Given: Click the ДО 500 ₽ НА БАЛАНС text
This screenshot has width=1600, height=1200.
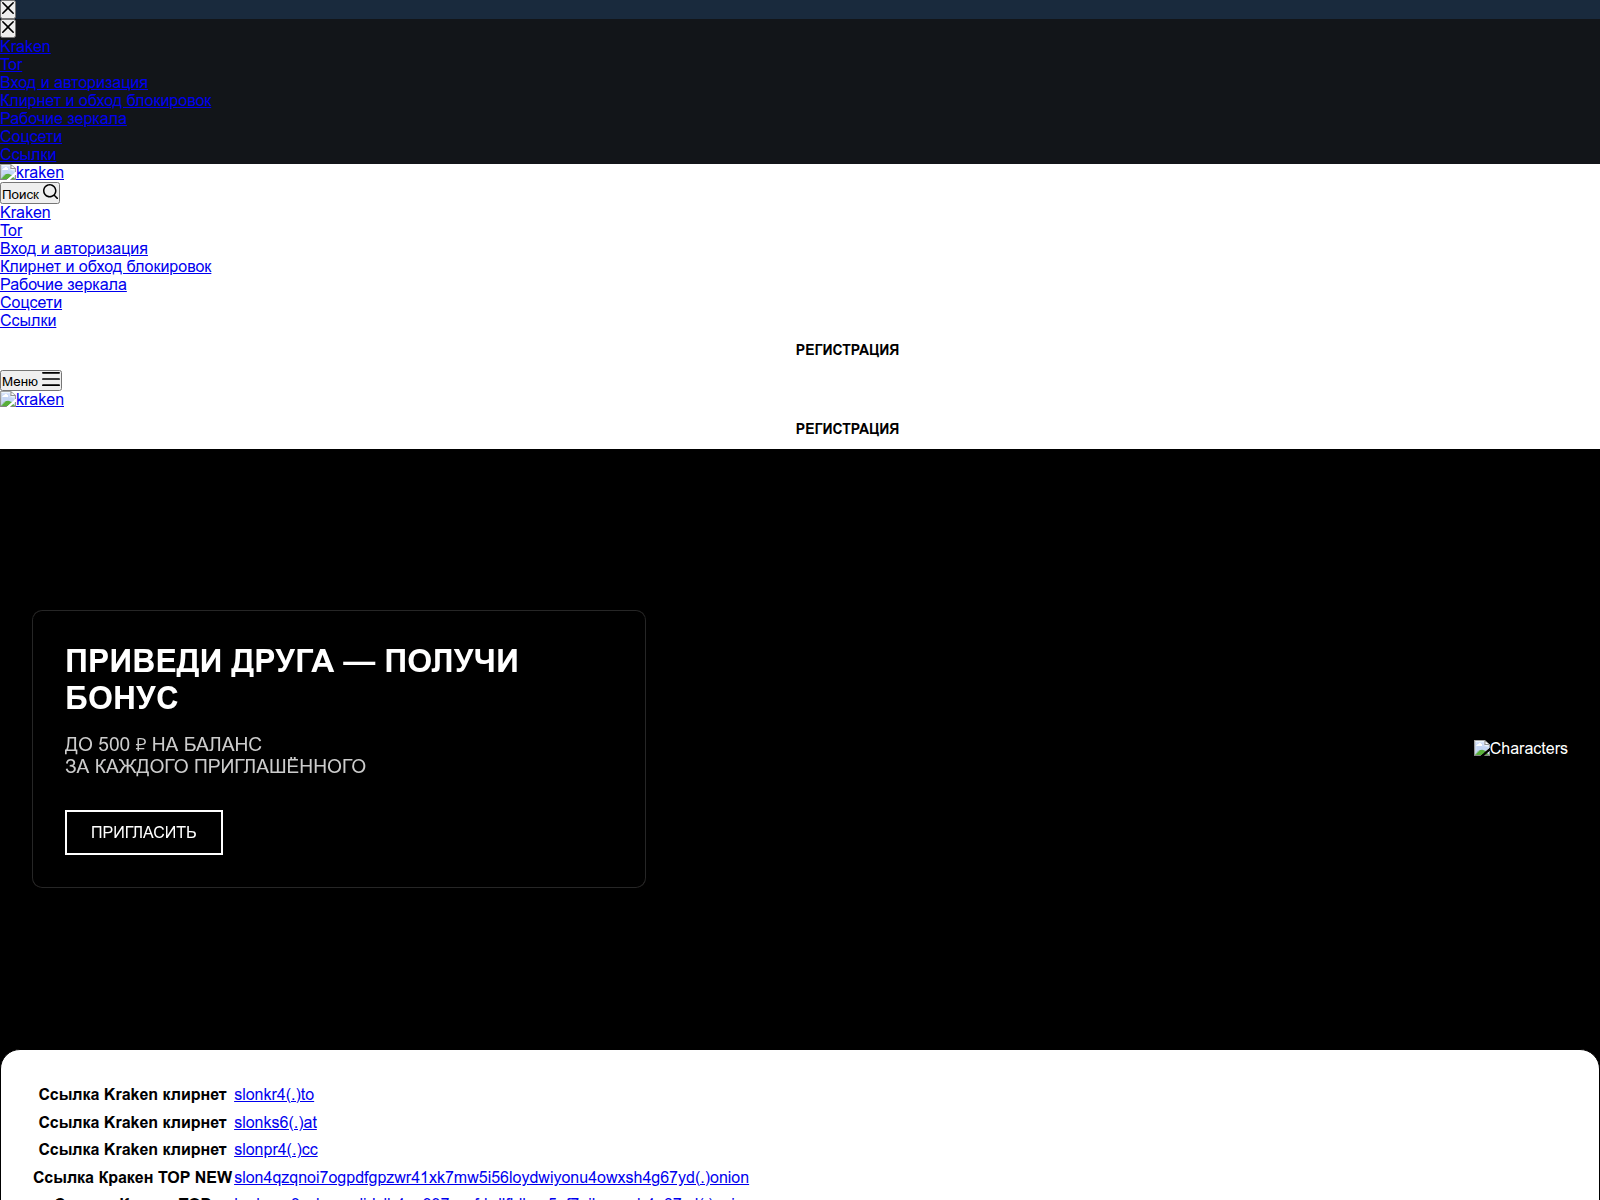Looking at the screenshot, I should [163, 744].
